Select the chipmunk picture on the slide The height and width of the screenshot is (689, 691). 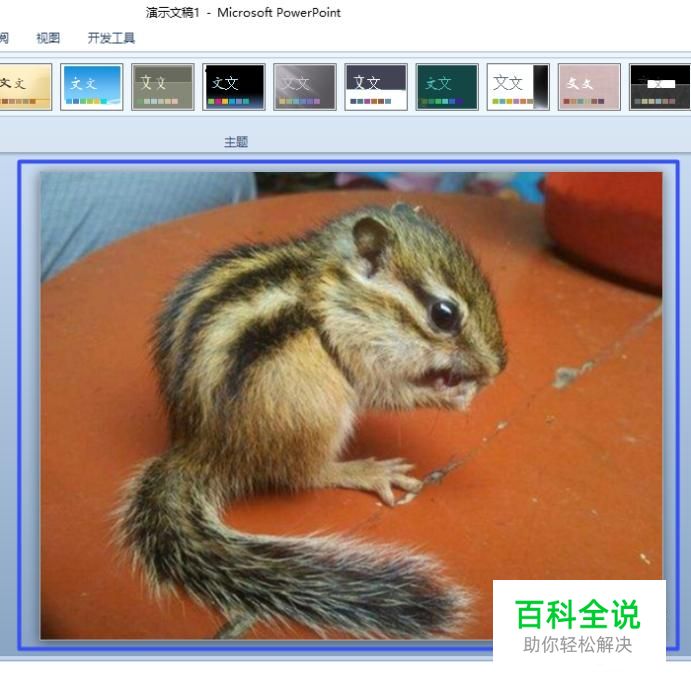351,406
